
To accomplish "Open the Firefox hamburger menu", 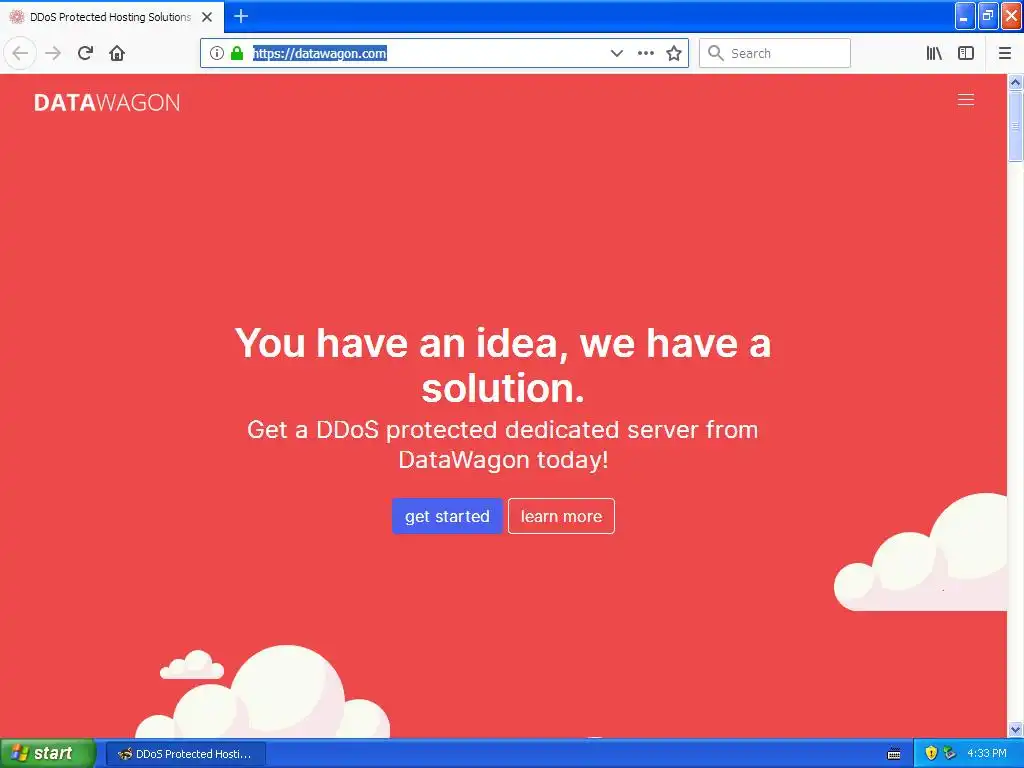I will [x=1005, y=53].
